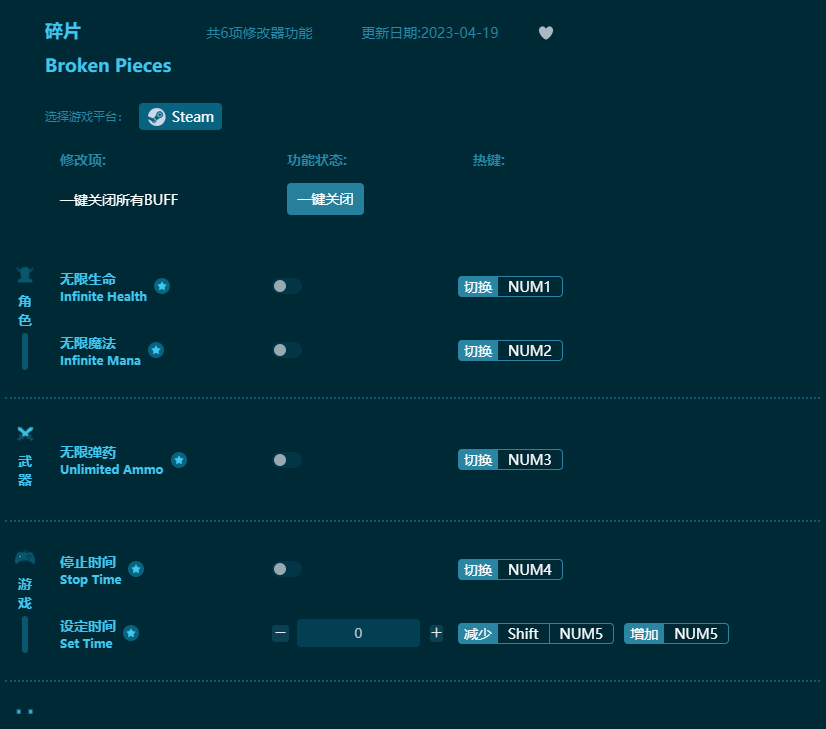Click the 切换 label for NUM2
Image resolution: width=826 pixels, height=729 pixels.
pos(478,351)
